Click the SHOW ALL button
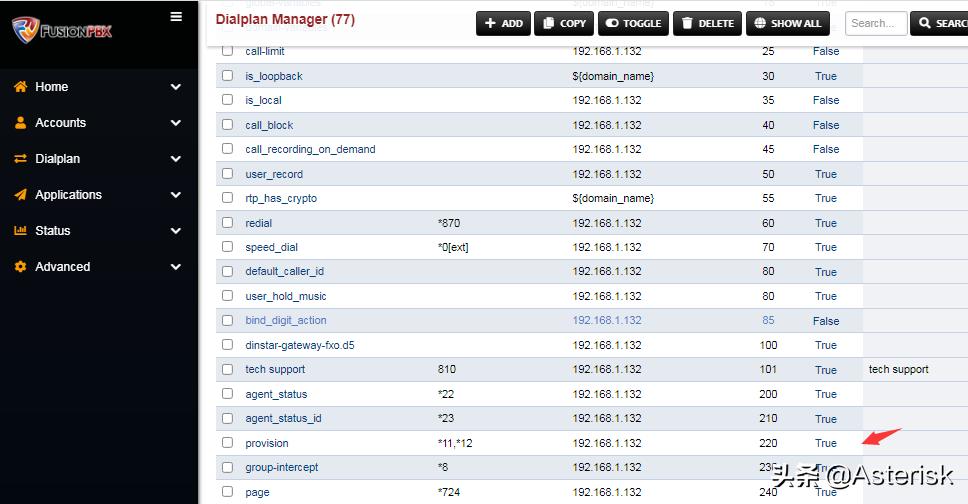Viewport: 968px width, 504px height. coord(787,23)
